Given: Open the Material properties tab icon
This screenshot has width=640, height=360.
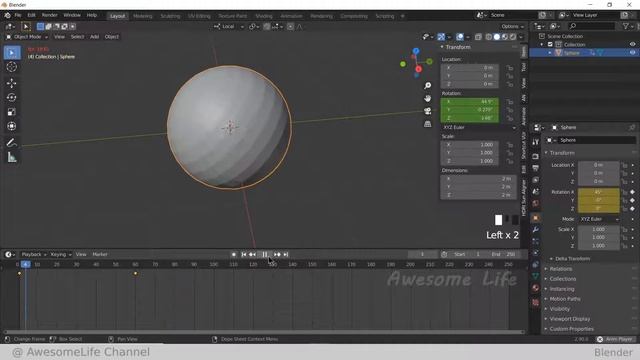Looking at the screenshot, I should (x=536, y=288).
